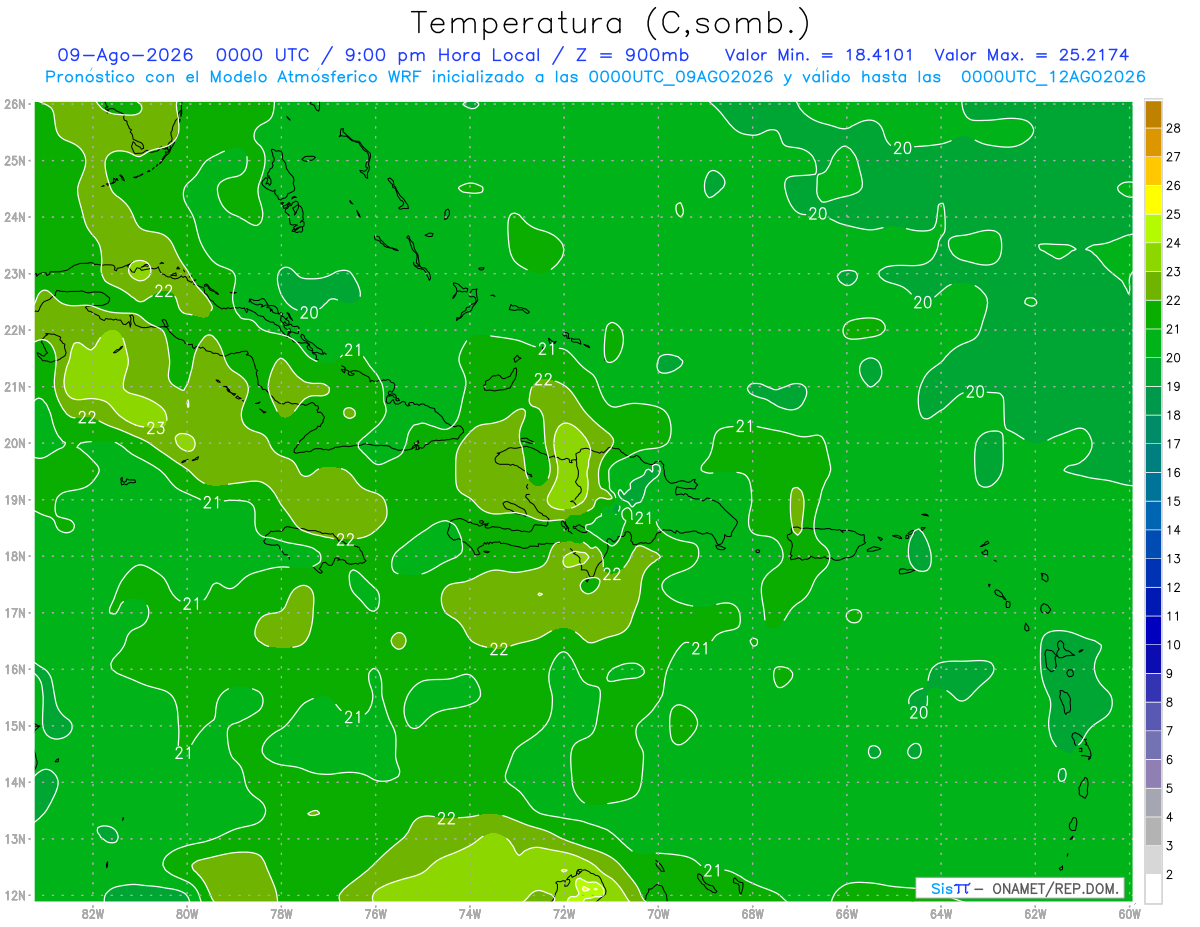Click the "80W" longitude axis label

click(x=187, y=913)
